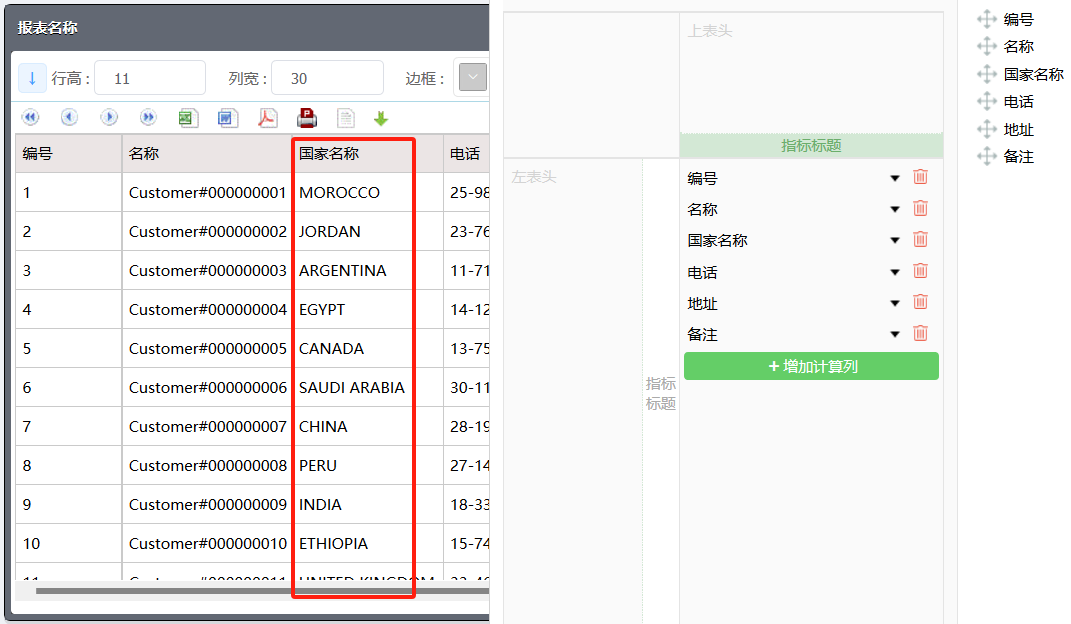Expand the dropdown arrow for 编号 field
Screen dimensions: 1071x624
pyautogui.click(x=895, y=179)
